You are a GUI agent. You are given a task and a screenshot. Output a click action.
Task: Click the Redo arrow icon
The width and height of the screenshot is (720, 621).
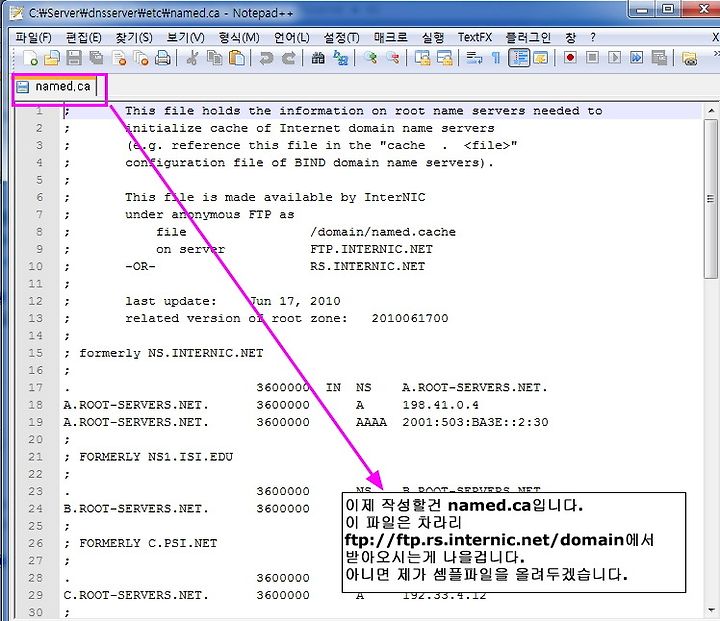(x=288, y=58)
